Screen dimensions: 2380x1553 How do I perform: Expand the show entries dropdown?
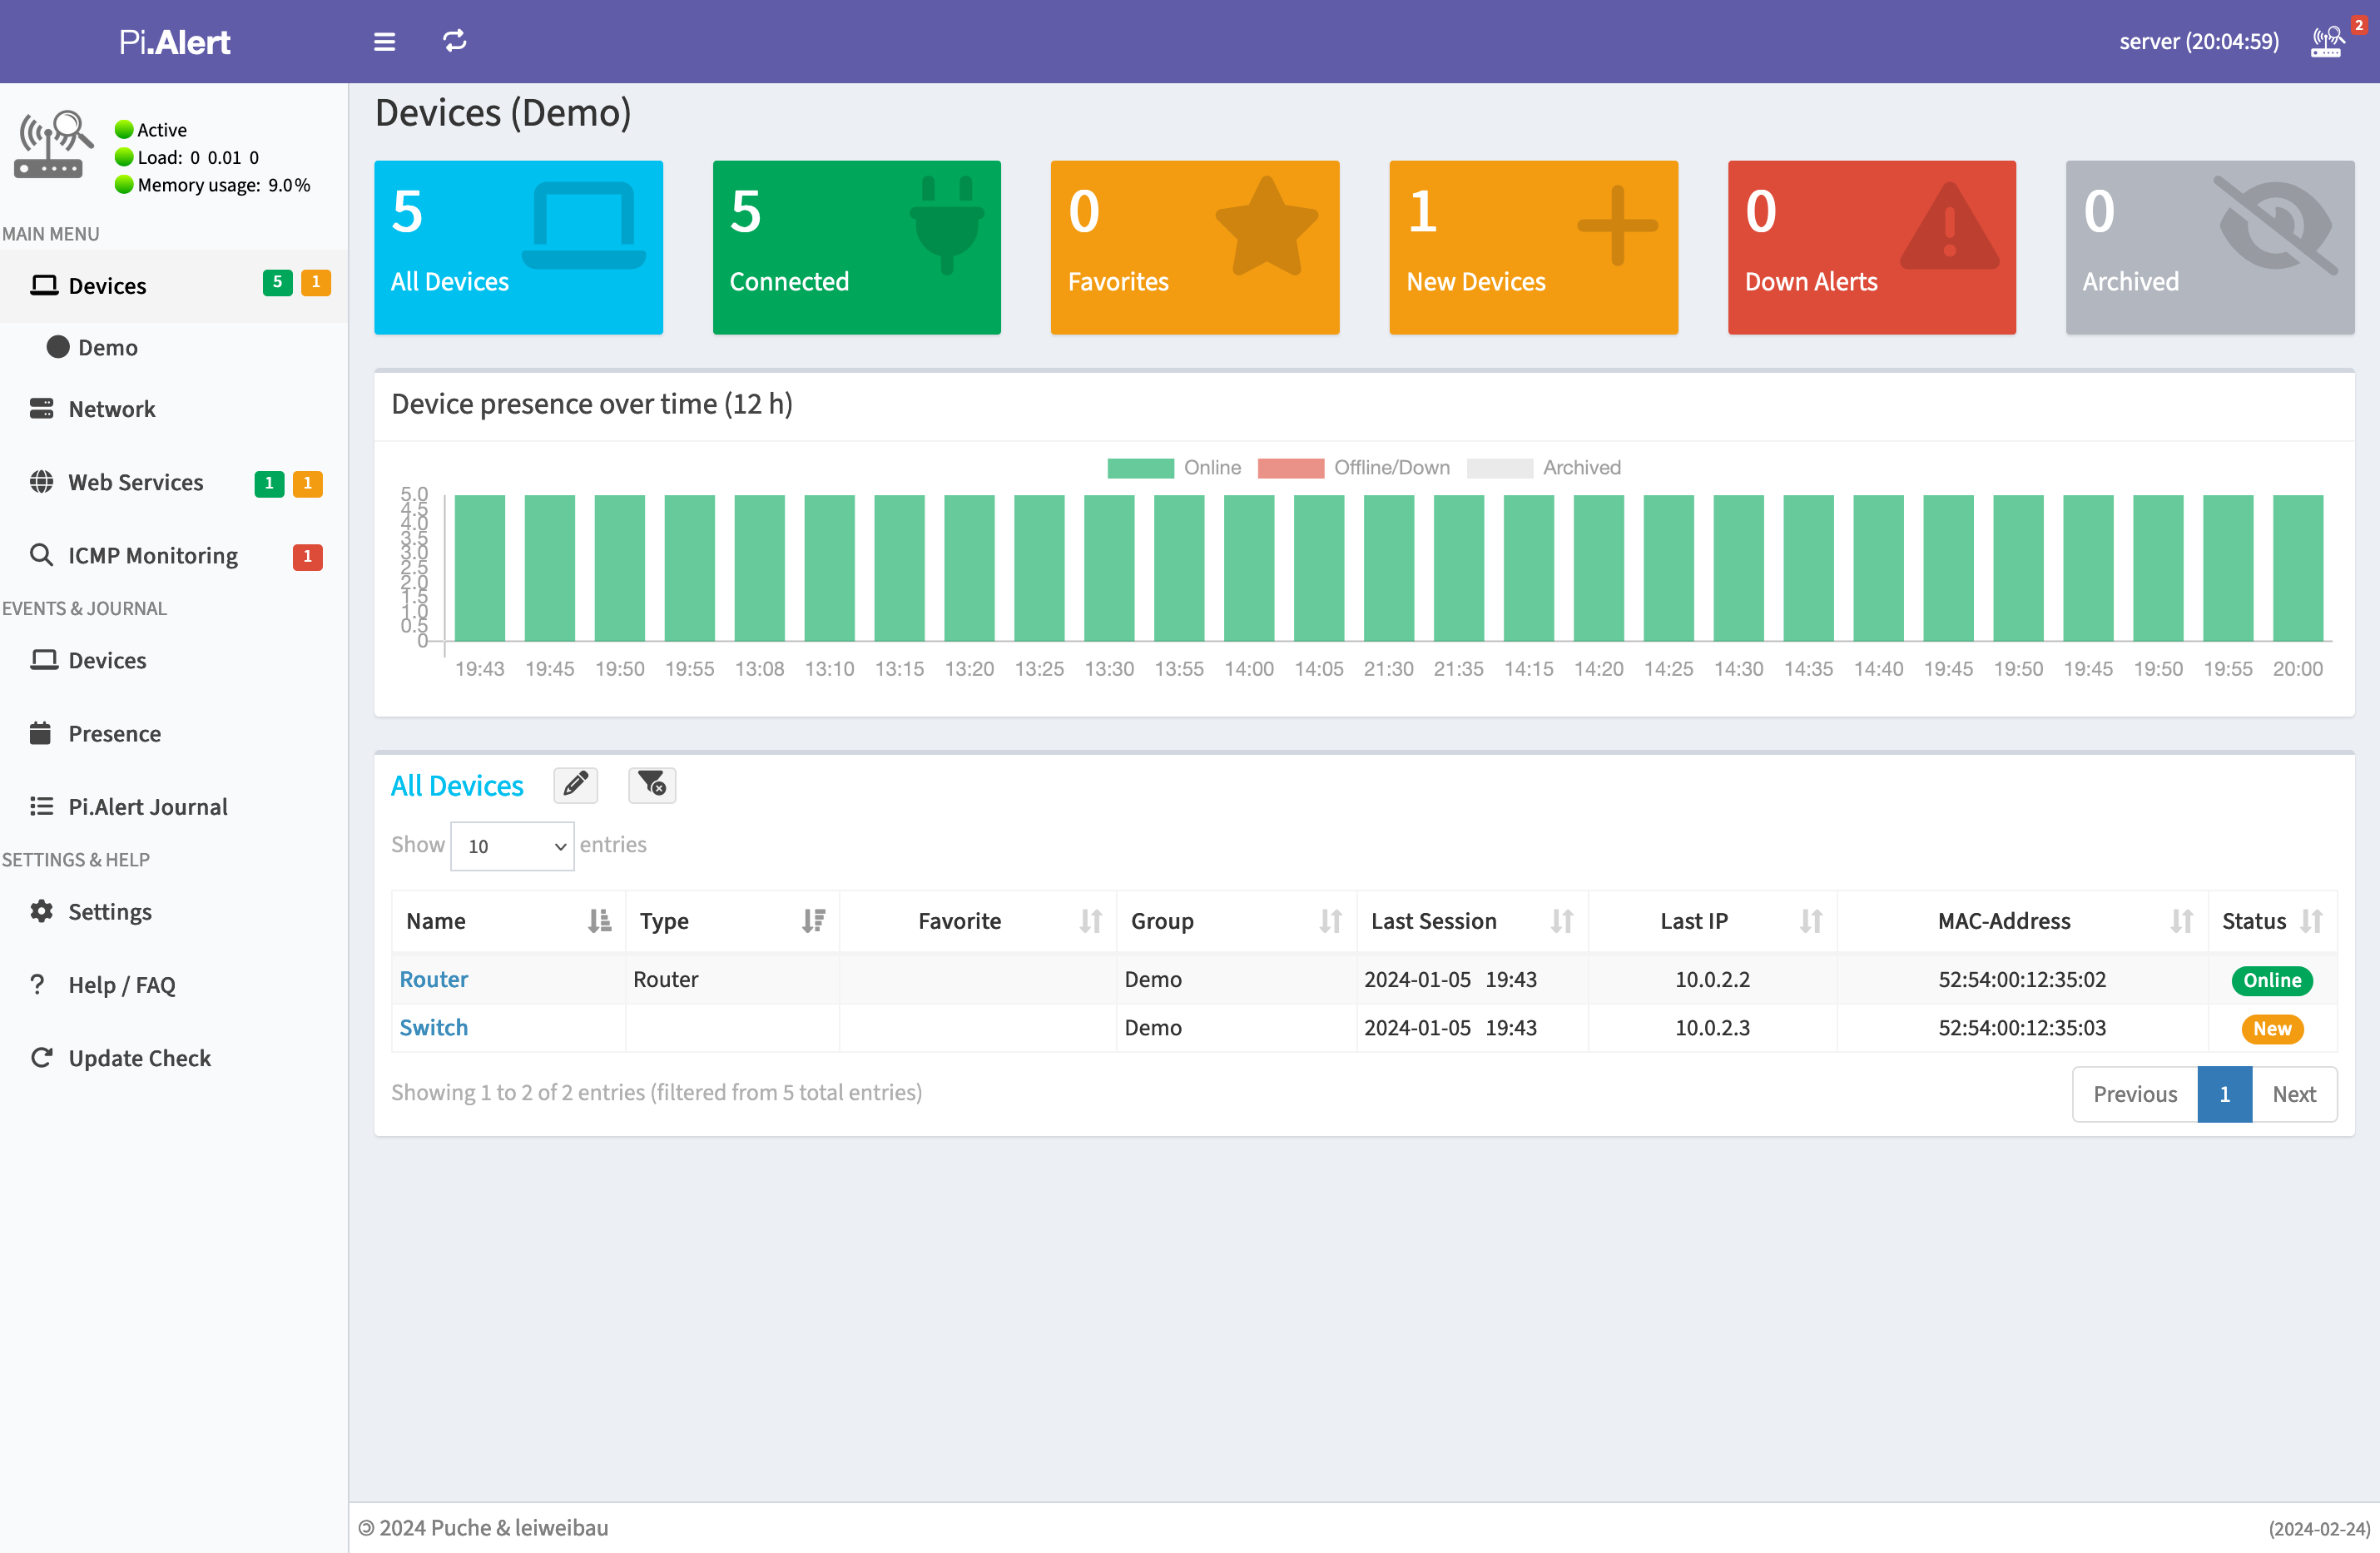click(x=513, y=845)
